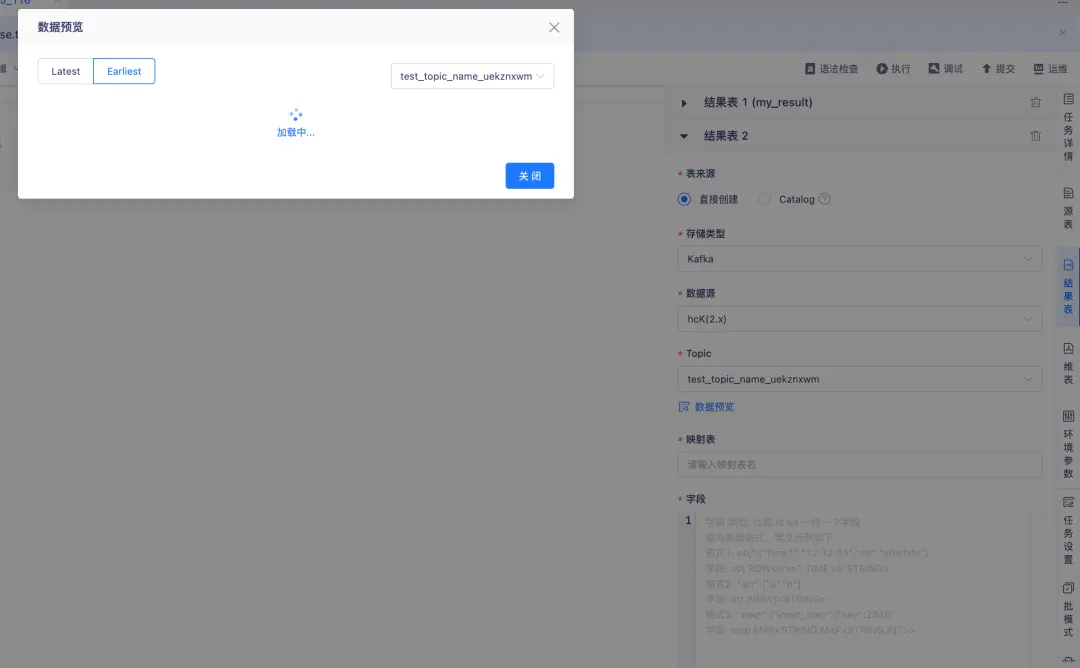Close the preview dialog via 关闭 button
Viewport: 1080px width, 668px height.
528,175
